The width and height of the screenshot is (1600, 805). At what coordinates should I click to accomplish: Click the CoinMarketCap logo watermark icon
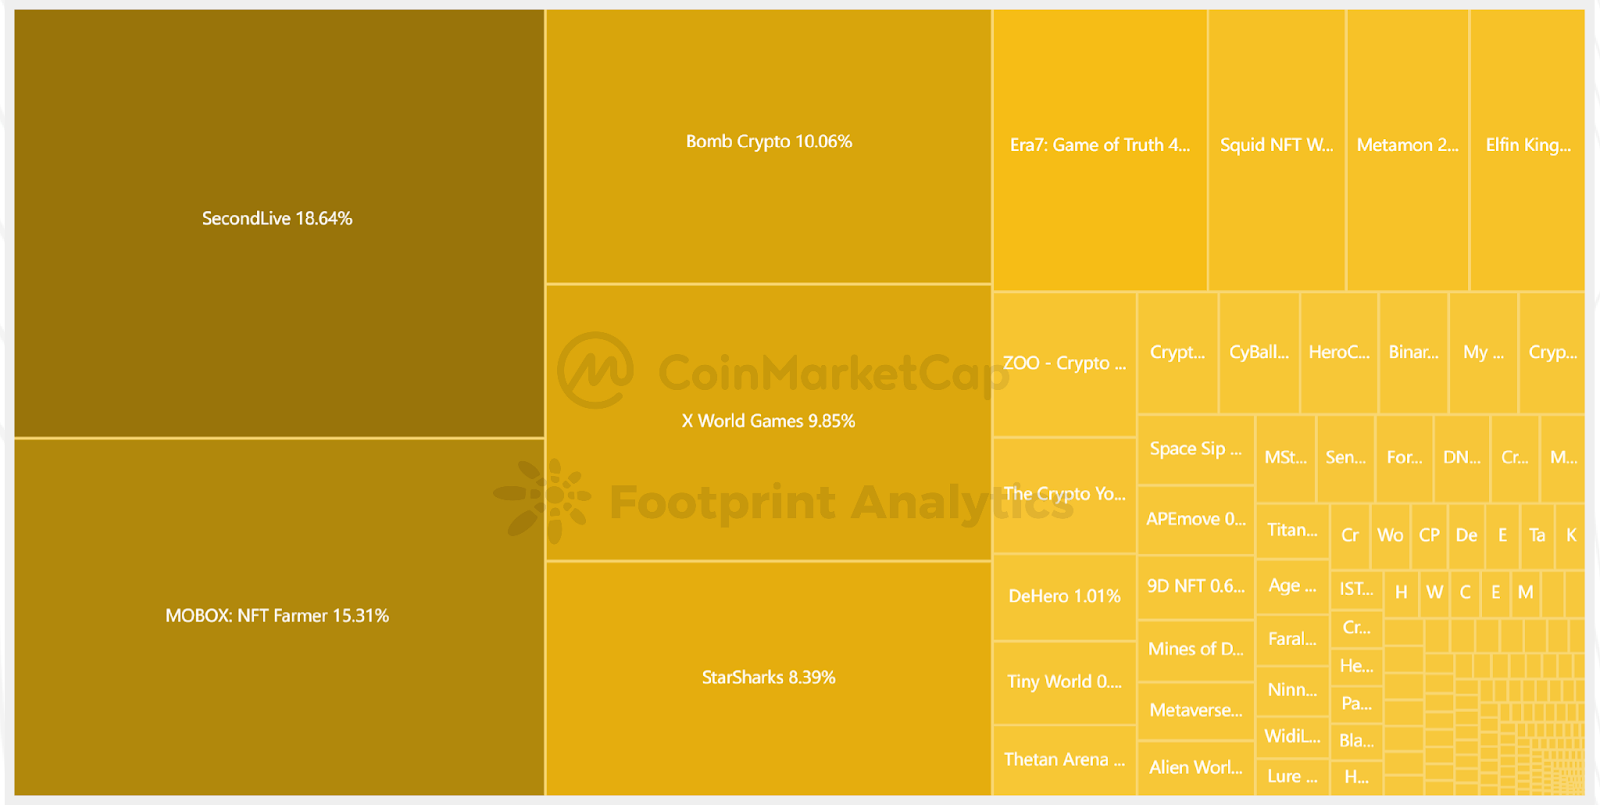click(x=595, y=370)
